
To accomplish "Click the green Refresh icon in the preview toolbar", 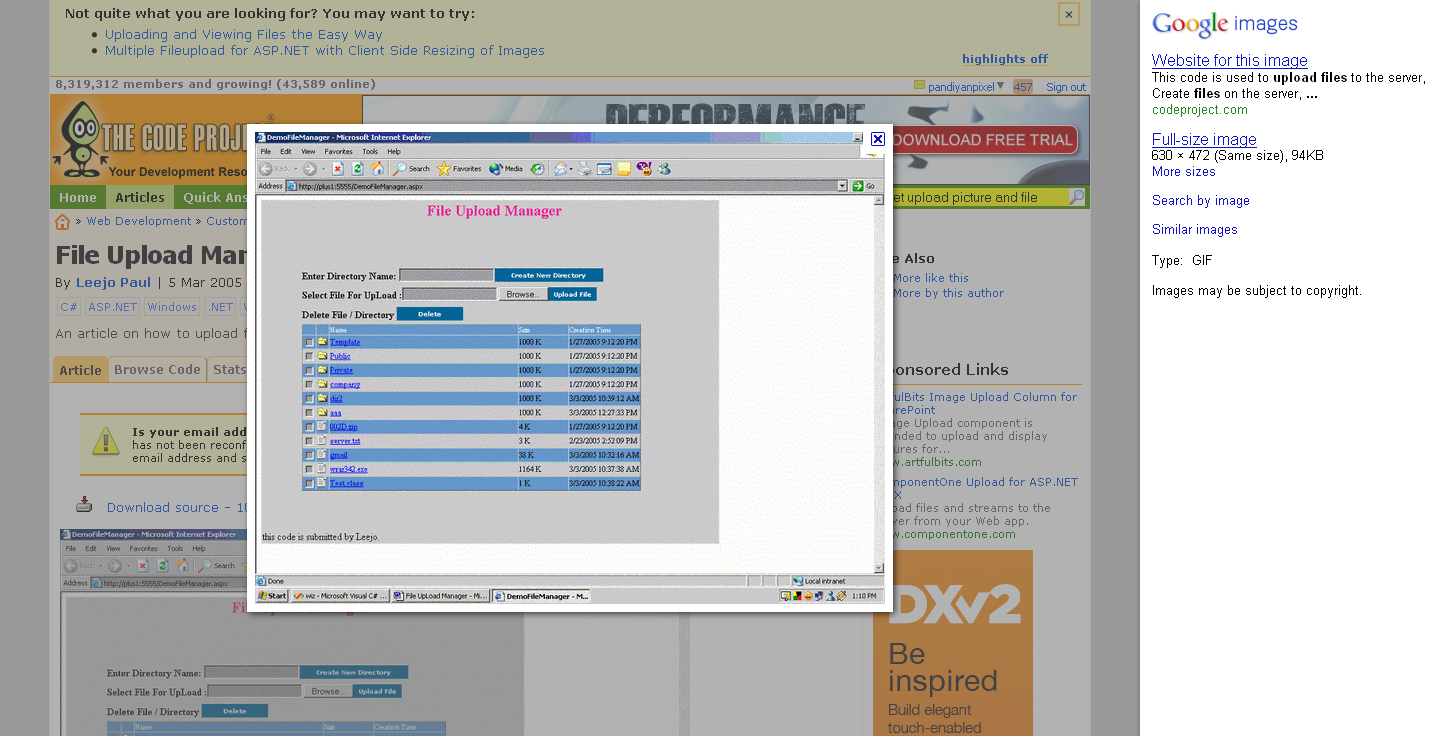I will 357,169.
